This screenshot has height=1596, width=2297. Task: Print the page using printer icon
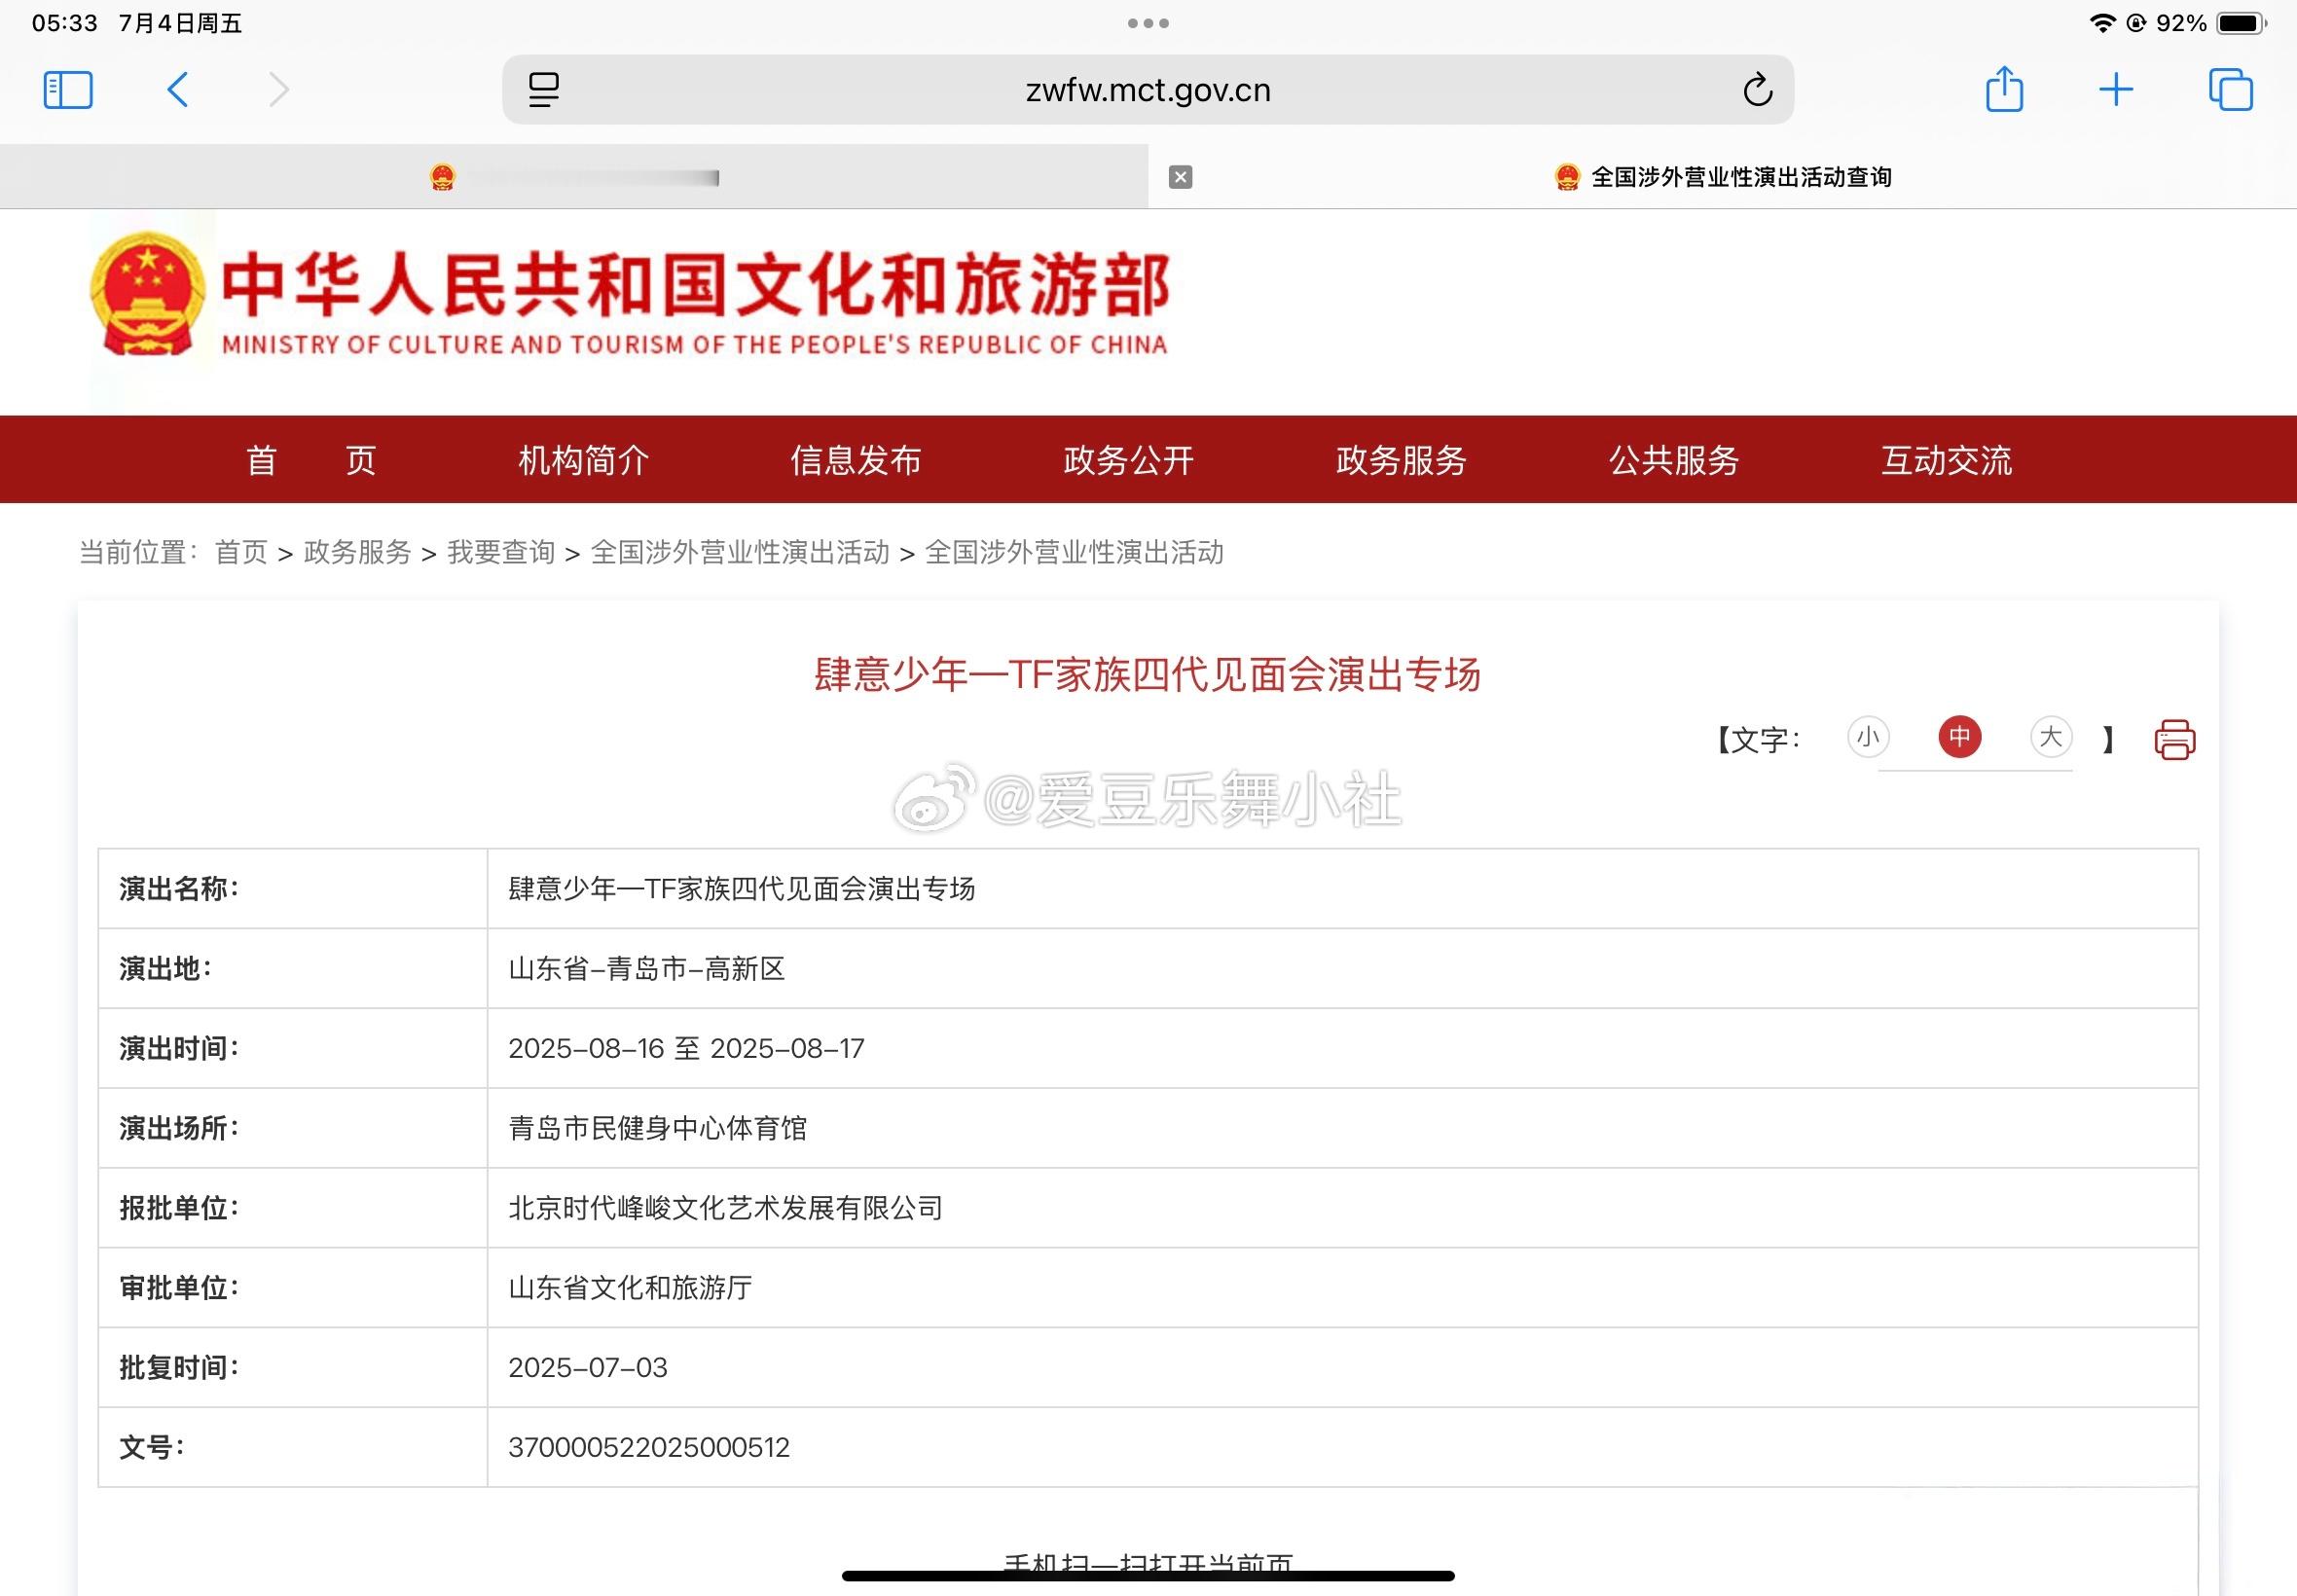point(2174,740)
